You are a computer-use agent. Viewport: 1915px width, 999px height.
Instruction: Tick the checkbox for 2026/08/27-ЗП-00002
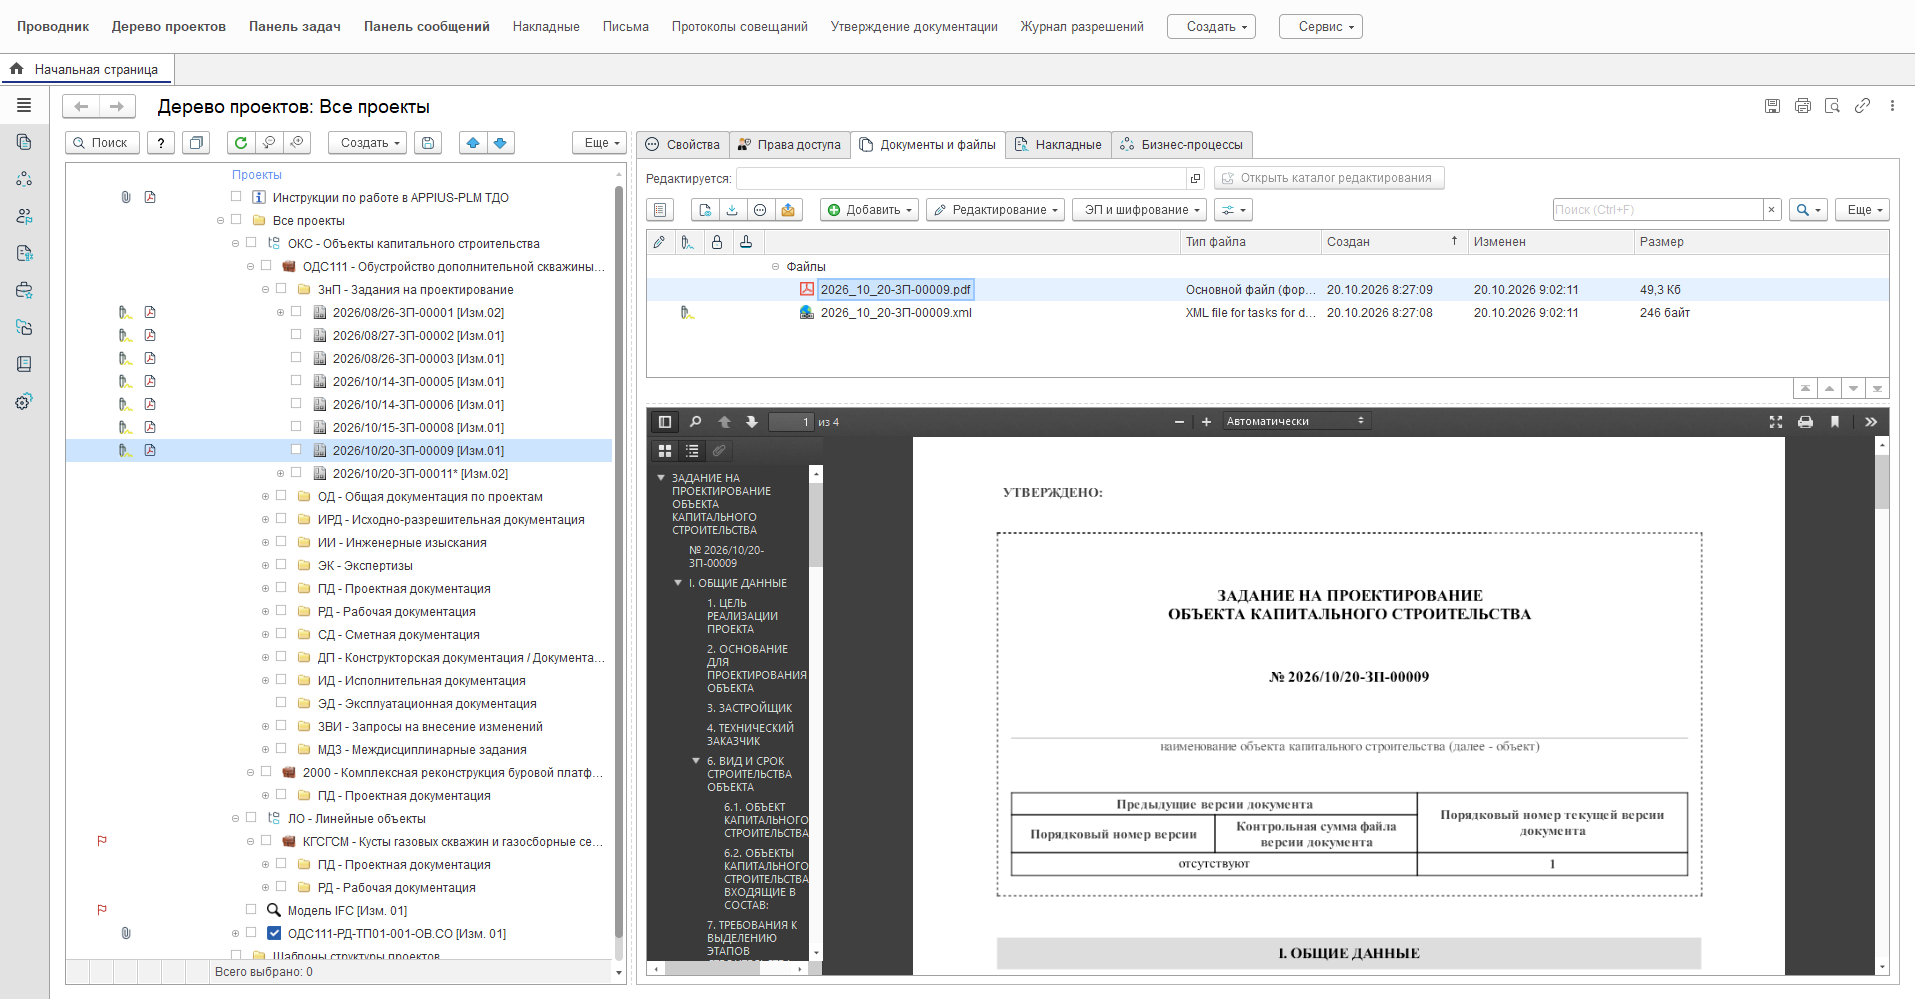(296, 335)
